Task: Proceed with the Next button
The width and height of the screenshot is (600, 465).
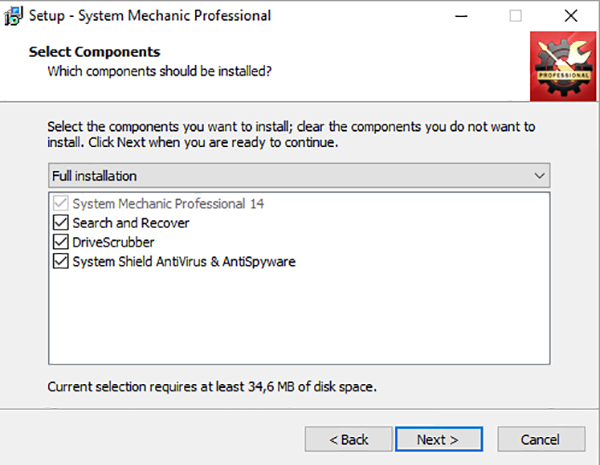Action: tap(437, 439)
